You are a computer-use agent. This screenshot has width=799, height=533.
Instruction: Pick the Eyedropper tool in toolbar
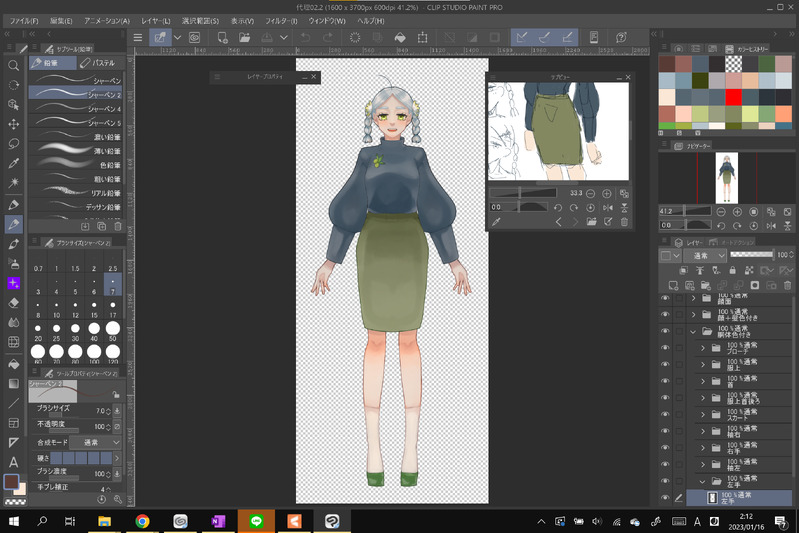(x=14, y=163)
